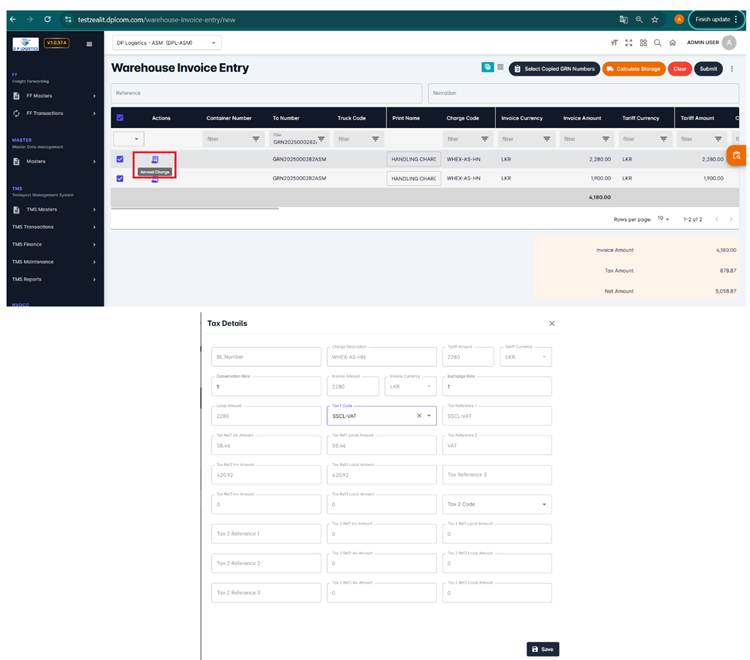Expand TMS Finance sidebar menu
The height and width of the screenshot is (660, 750).
pyautogui.click(x=54, y=244)
